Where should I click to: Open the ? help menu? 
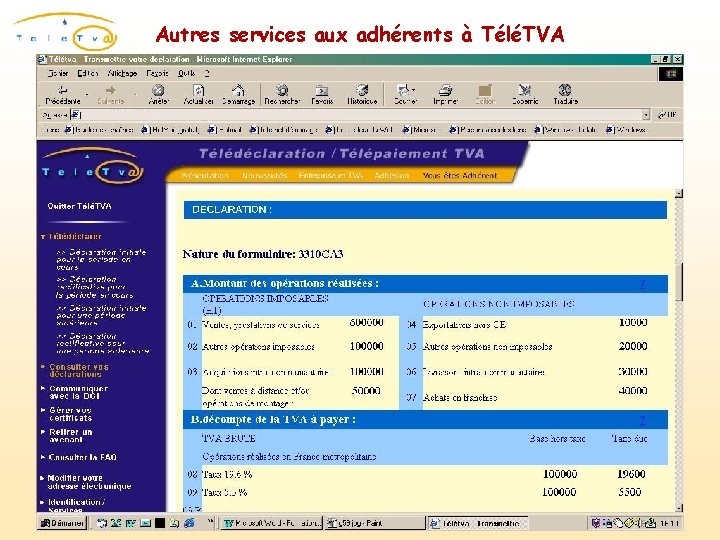(207, 73)
